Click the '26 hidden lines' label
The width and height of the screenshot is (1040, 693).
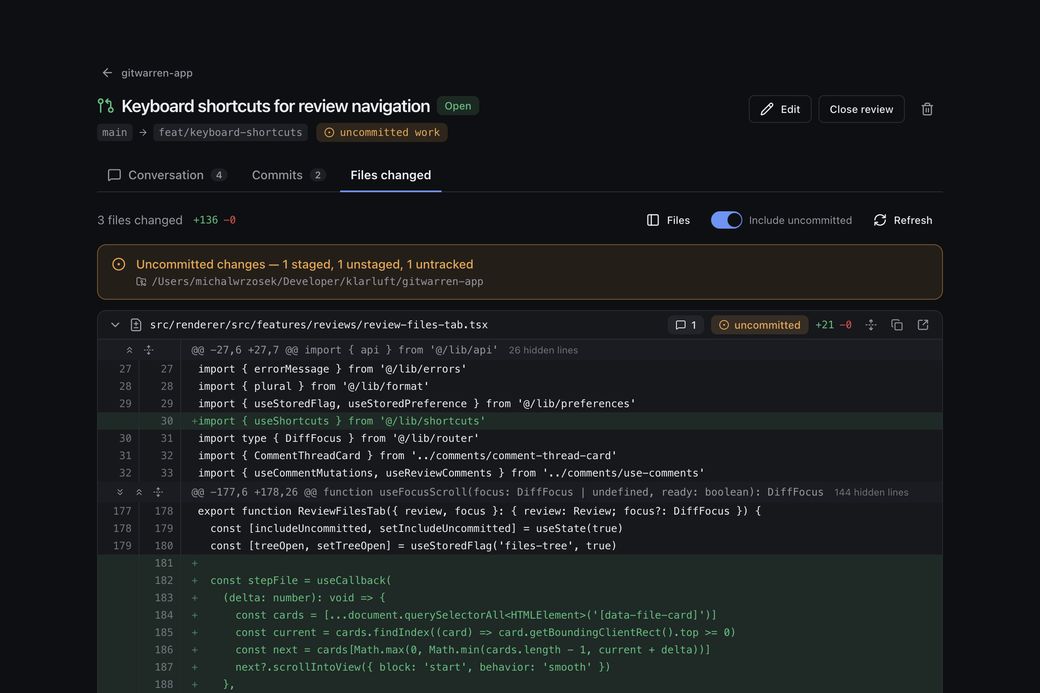click(543, 350)
